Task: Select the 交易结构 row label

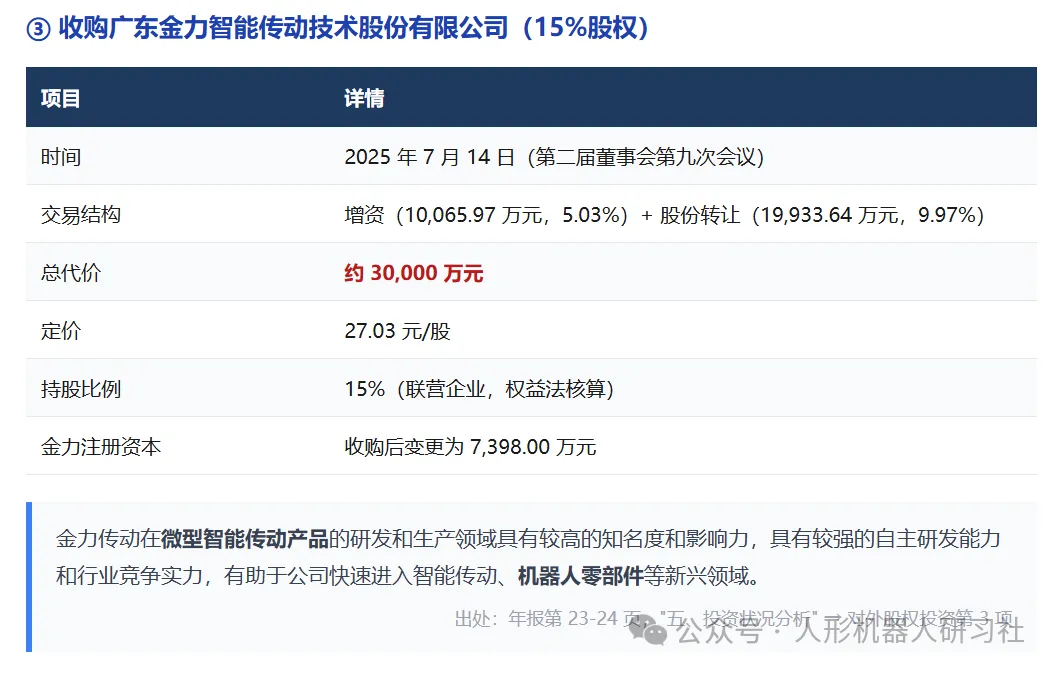Action: [x=81, y=215]
